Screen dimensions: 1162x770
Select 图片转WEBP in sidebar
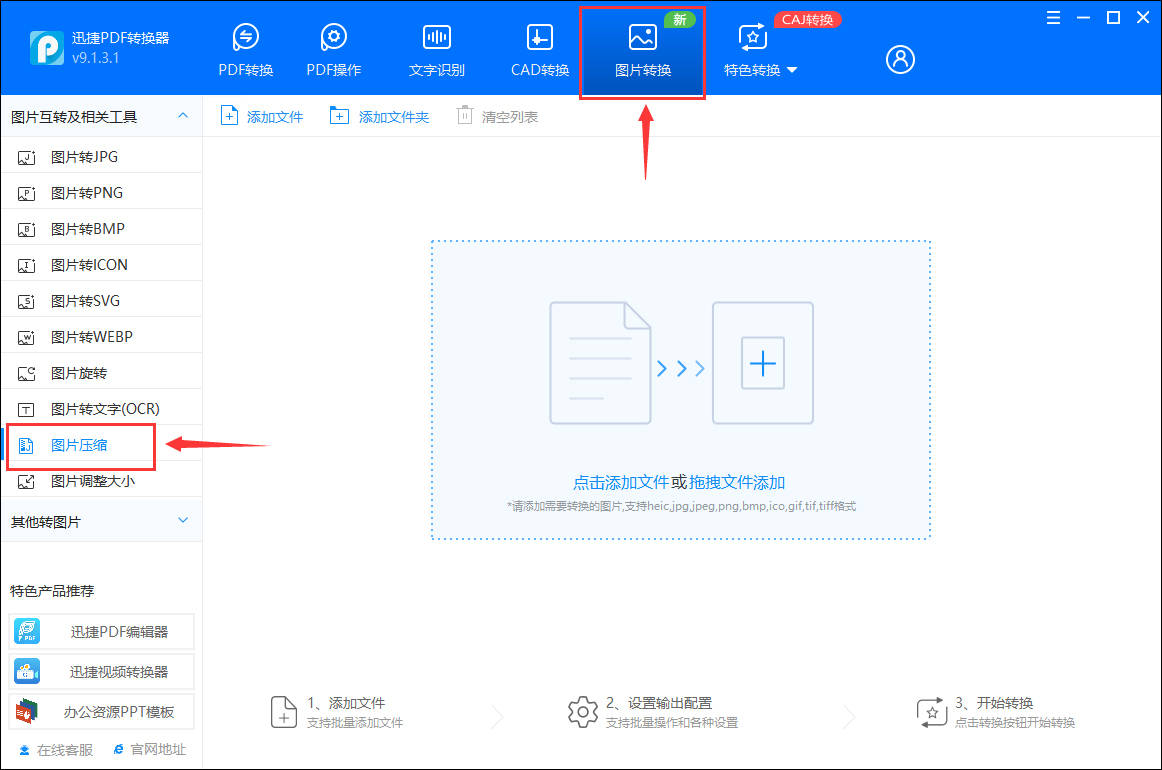click(102, 337)
